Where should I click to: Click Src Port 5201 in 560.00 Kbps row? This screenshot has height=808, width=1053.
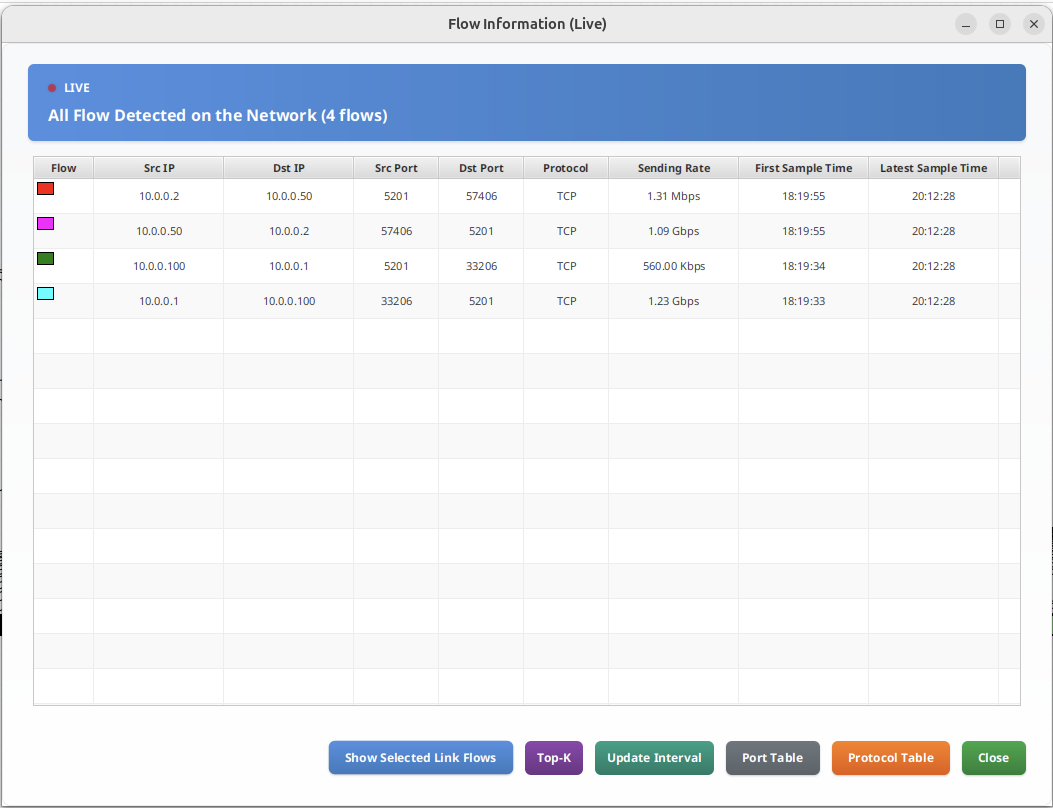coord(396,266)
